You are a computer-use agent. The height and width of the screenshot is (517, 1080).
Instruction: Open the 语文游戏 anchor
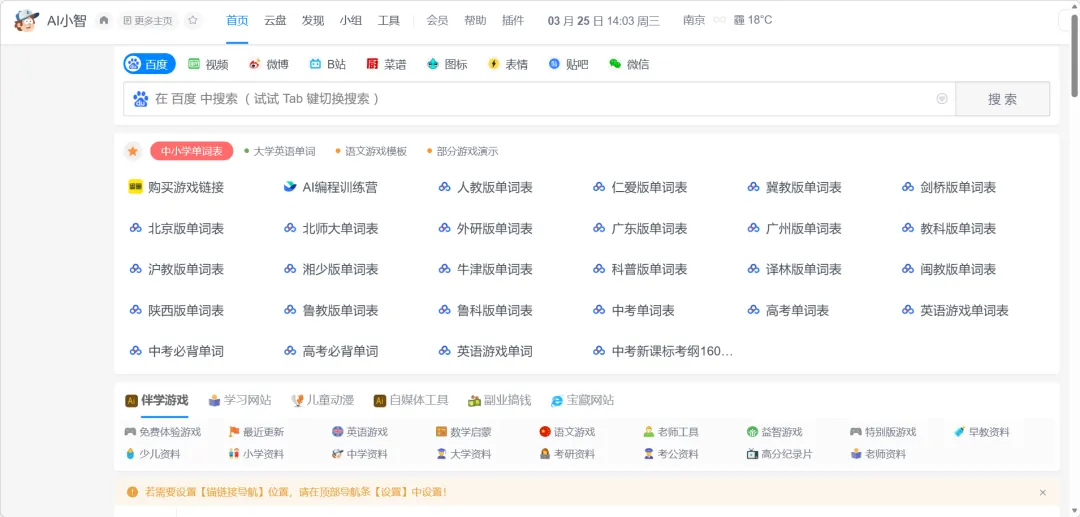point(567,432)
